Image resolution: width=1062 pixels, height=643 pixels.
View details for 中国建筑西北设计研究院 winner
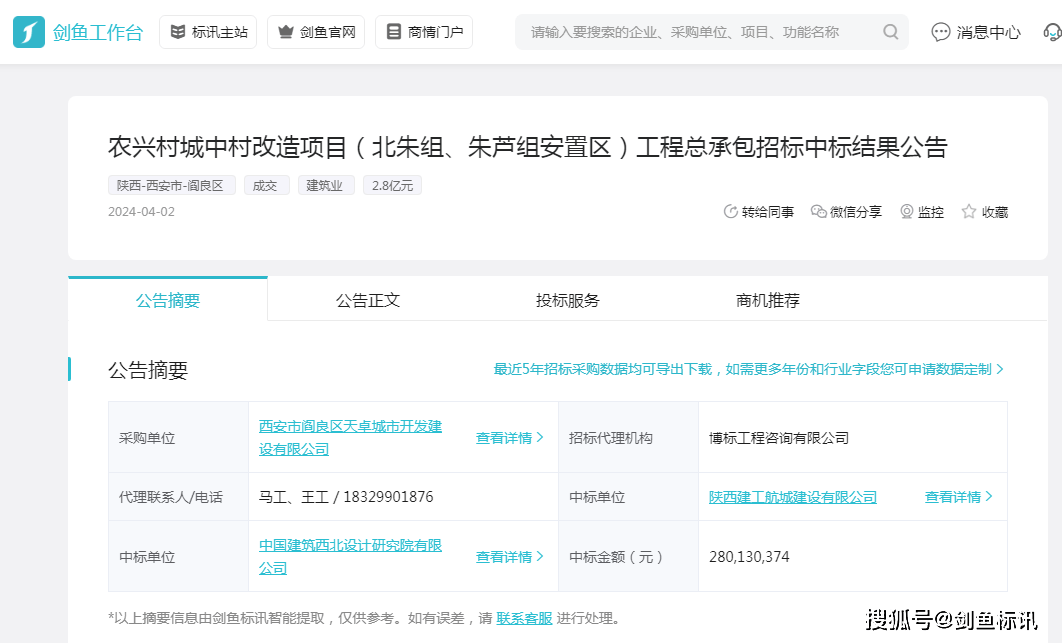pos(509,557)
